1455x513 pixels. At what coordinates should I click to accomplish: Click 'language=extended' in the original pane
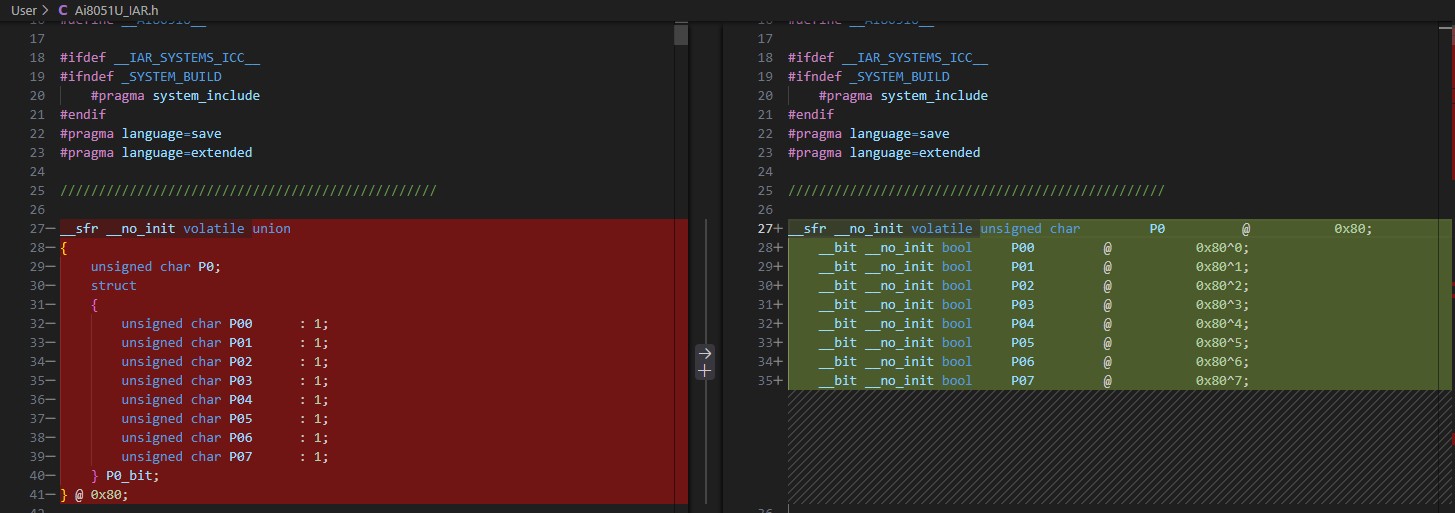pyautogui.click(x=187, y=153)
